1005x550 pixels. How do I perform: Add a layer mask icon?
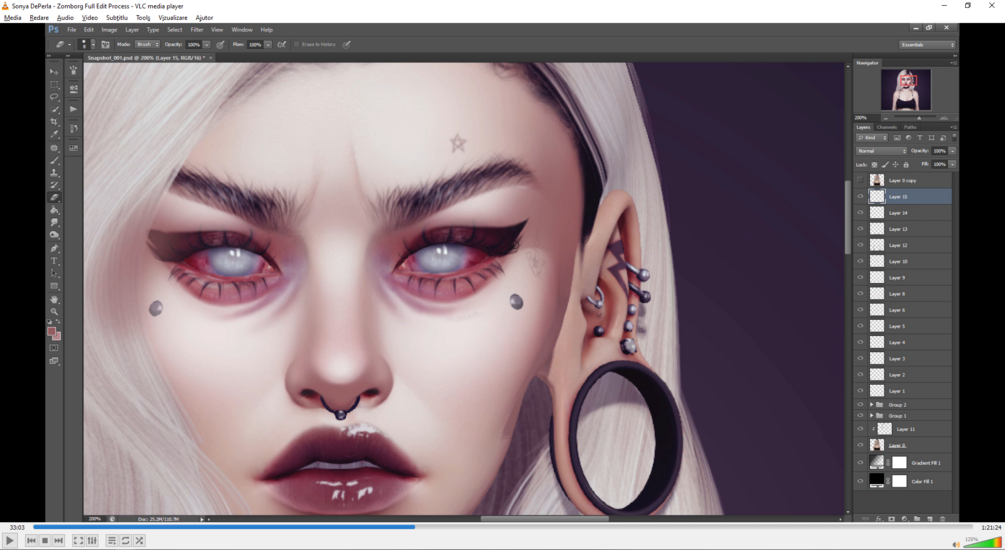tap(892, 519)
